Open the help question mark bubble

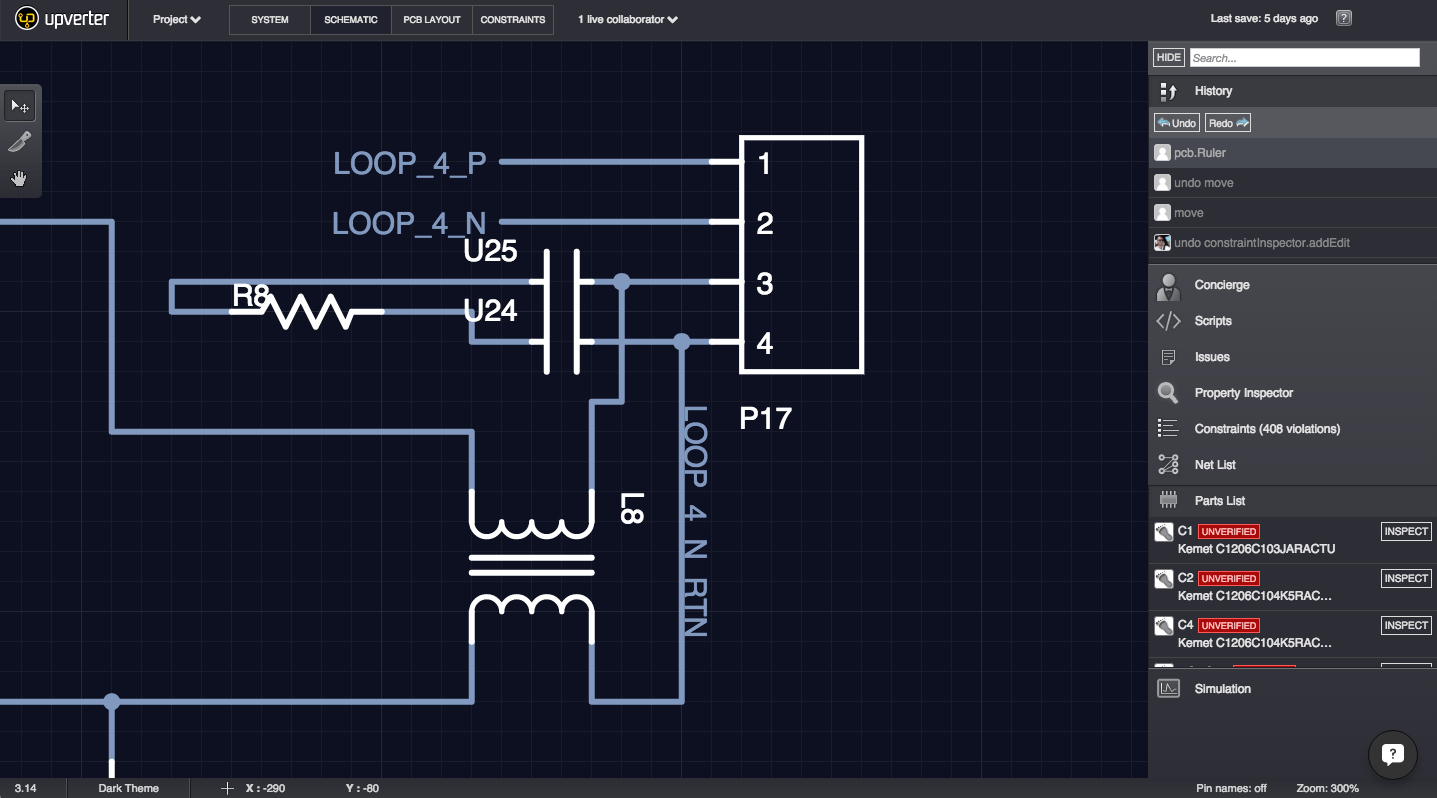(1393, 754)
